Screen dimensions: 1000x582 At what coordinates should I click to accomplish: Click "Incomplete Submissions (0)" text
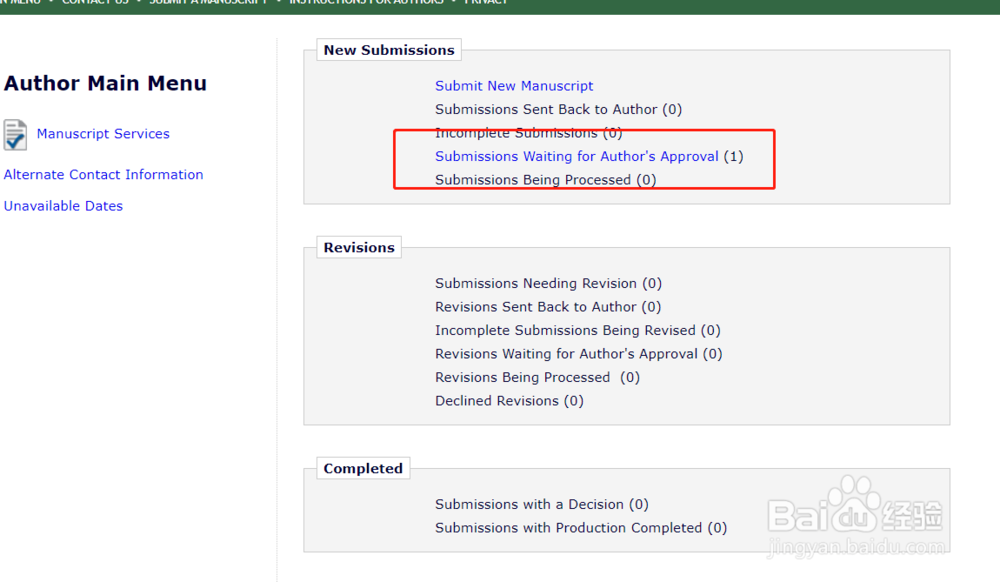coord(528,133)
